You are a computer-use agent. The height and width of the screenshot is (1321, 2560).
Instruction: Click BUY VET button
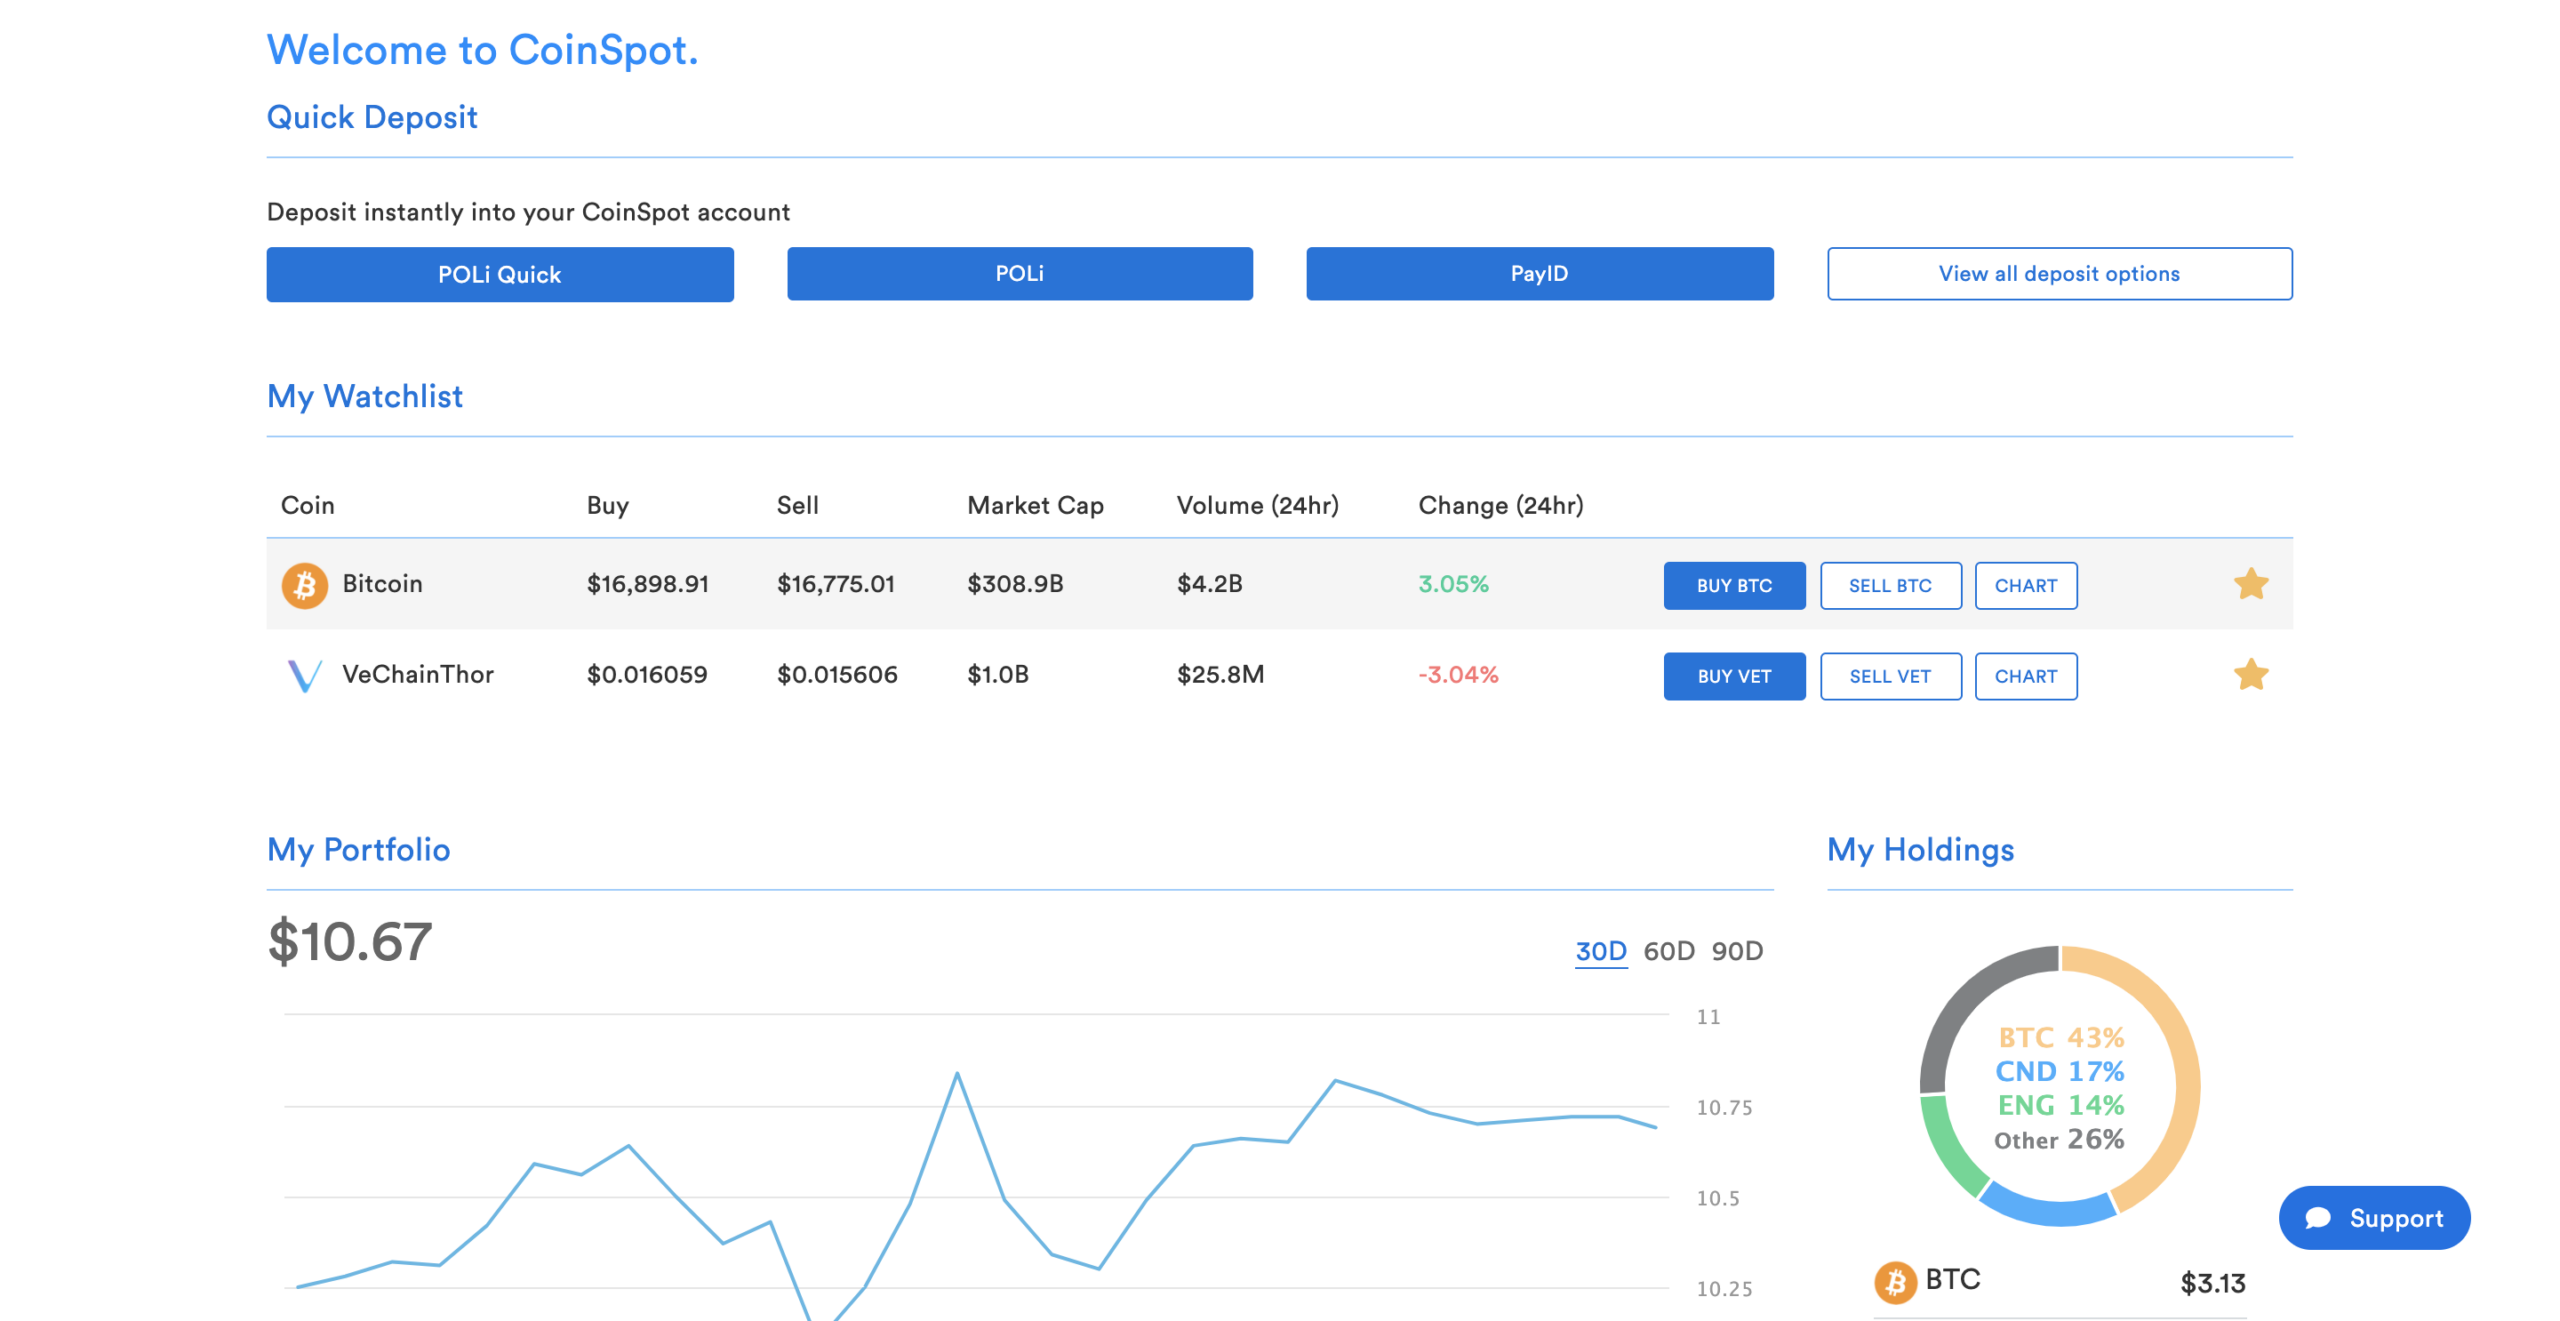[1733, 676]
